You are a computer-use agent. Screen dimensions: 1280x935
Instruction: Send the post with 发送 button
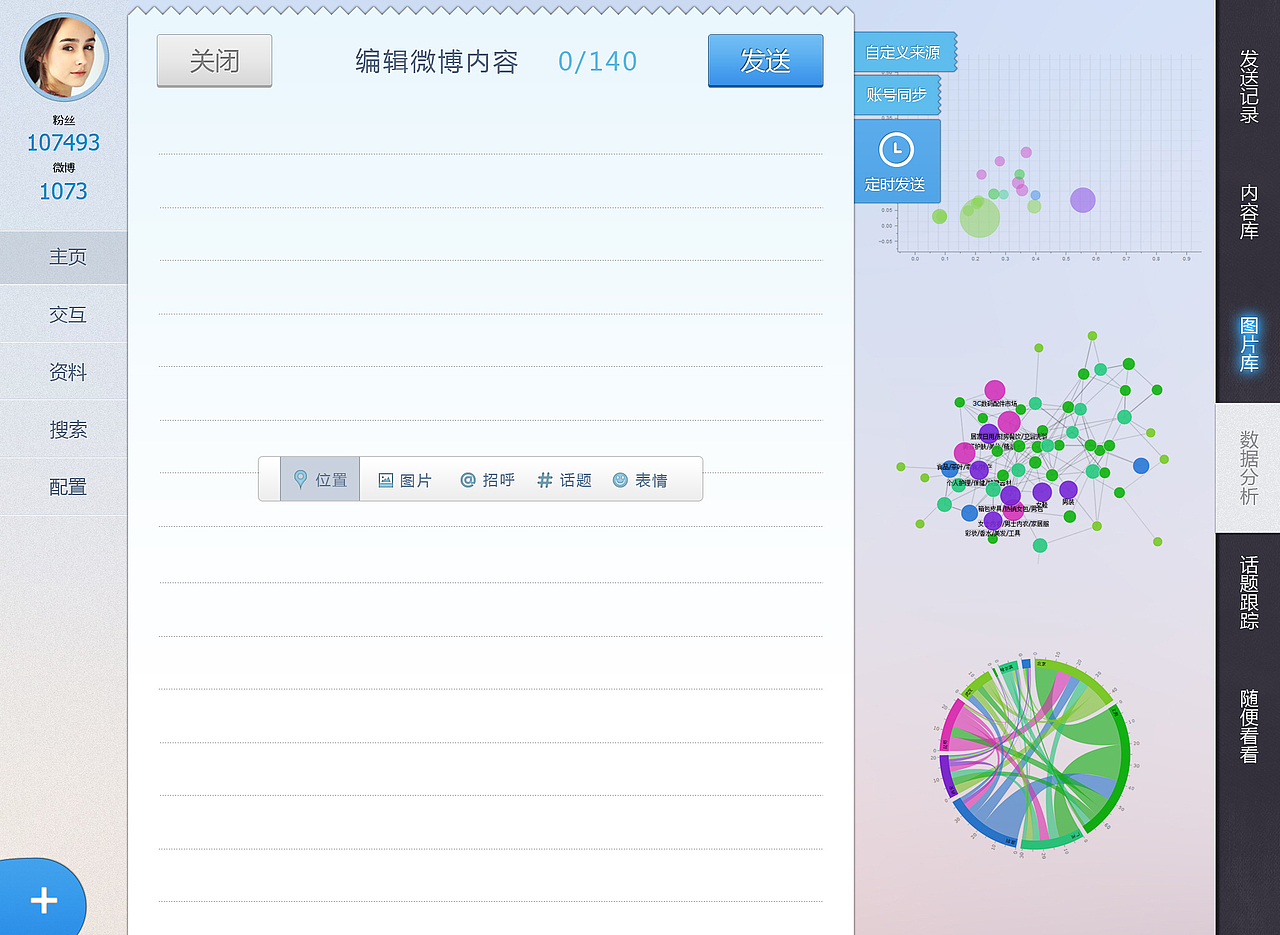click(766, 61)
